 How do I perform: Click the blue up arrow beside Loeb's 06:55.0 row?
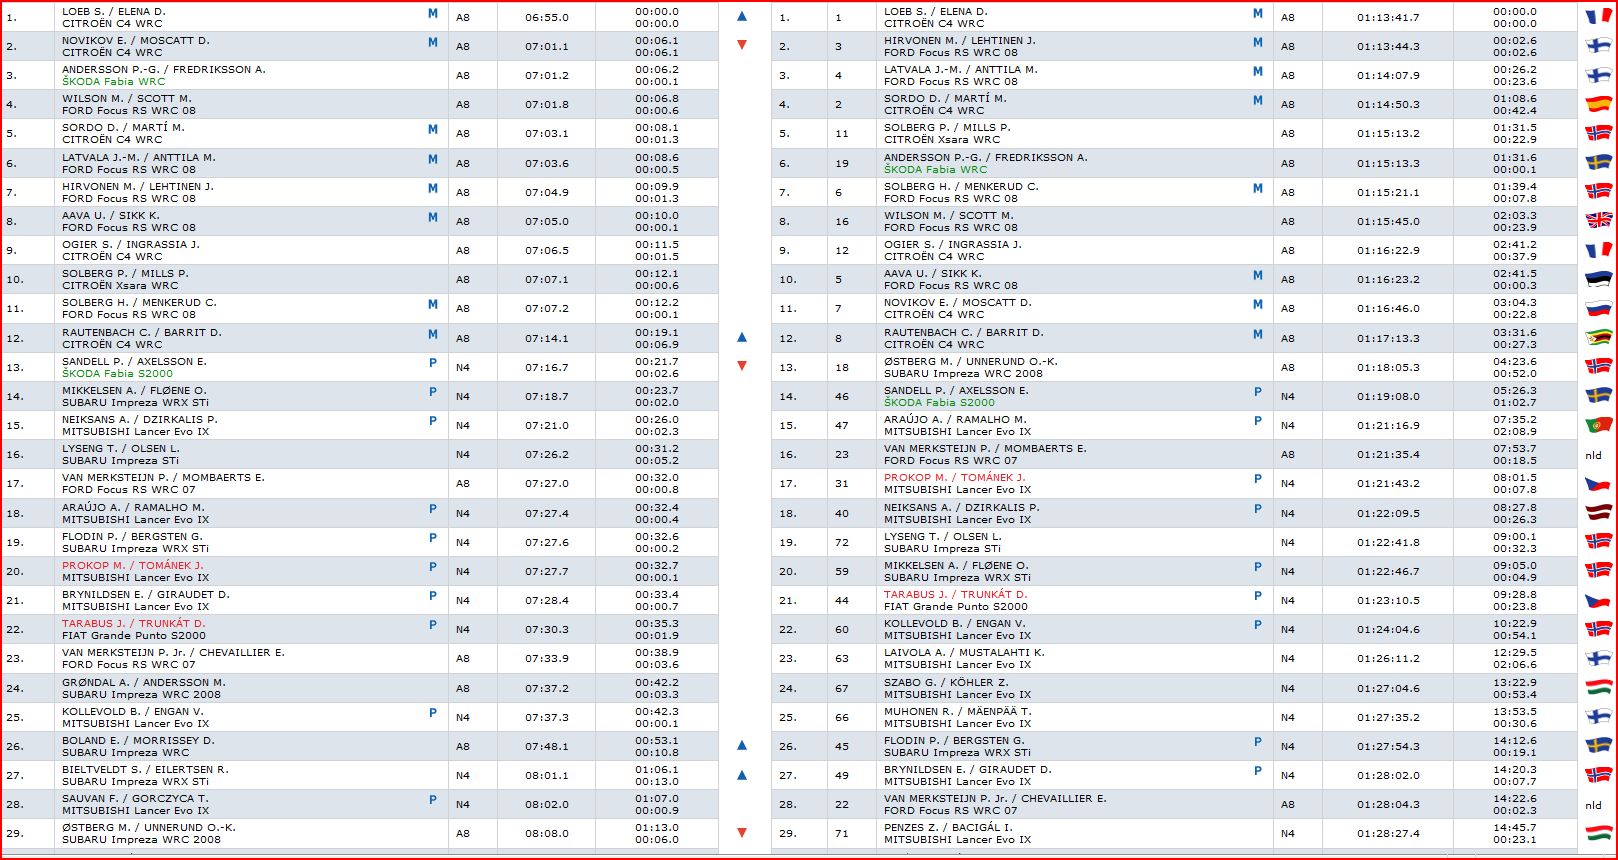click(741, 17)
